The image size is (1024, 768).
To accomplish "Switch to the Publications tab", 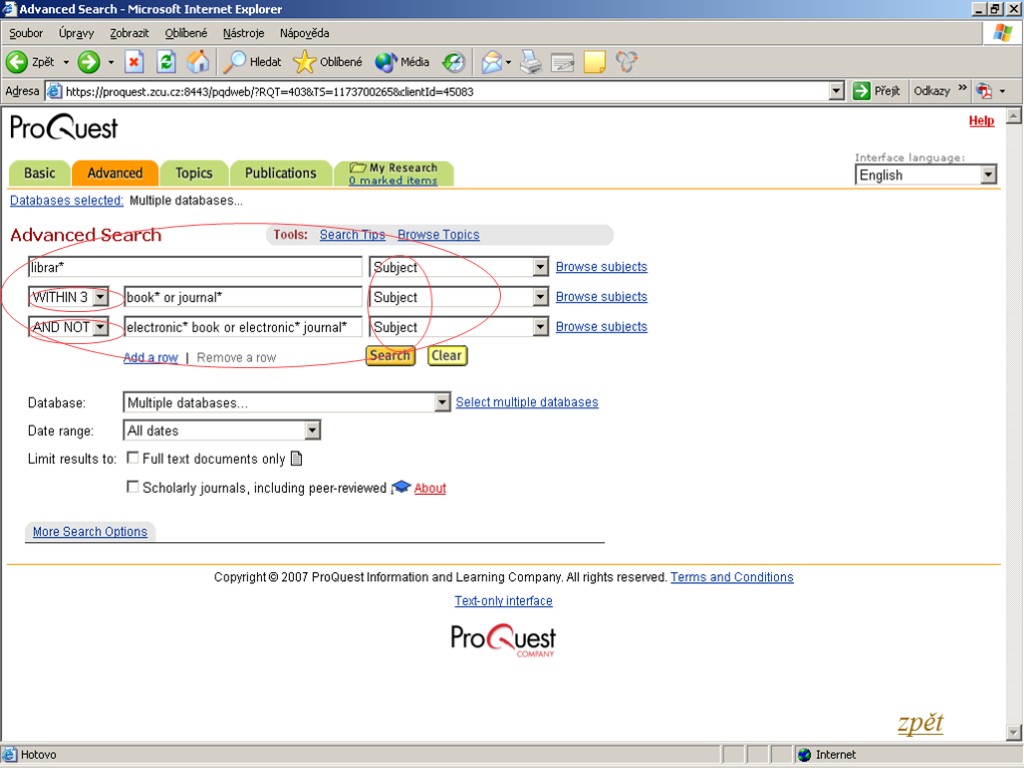I will 281,173.
